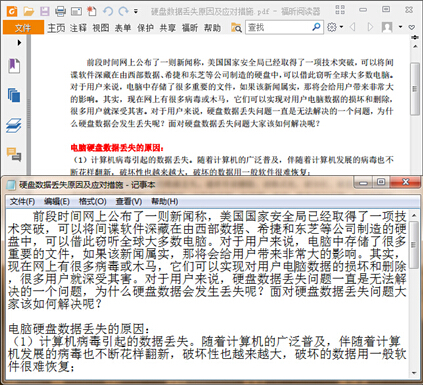Open the 帮助(H) menu in Notepad
This screenshot has height=385, width=423.
tap(165, 202)
